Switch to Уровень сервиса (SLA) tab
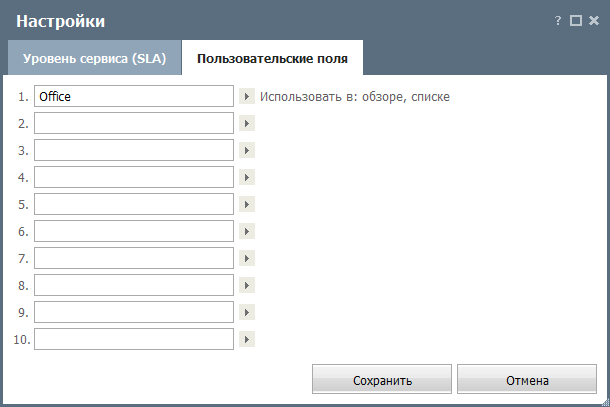610x407 pixels. pyautogui.click(x=95, y=58)
